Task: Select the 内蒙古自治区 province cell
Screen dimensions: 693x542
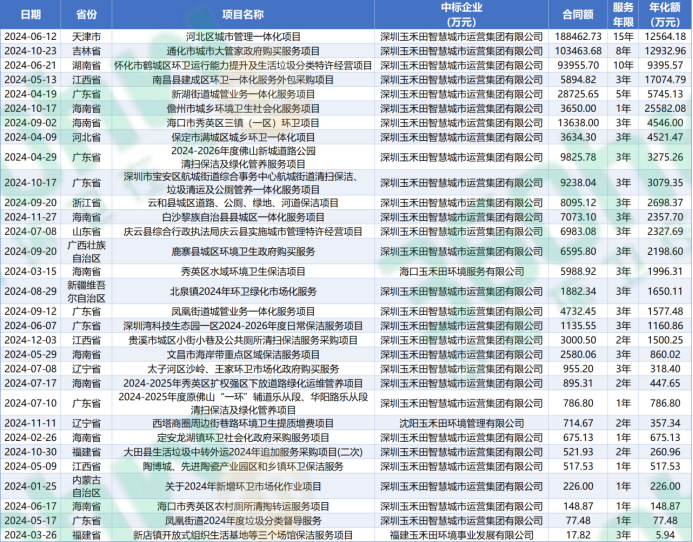Action: (x=86, y=486)
